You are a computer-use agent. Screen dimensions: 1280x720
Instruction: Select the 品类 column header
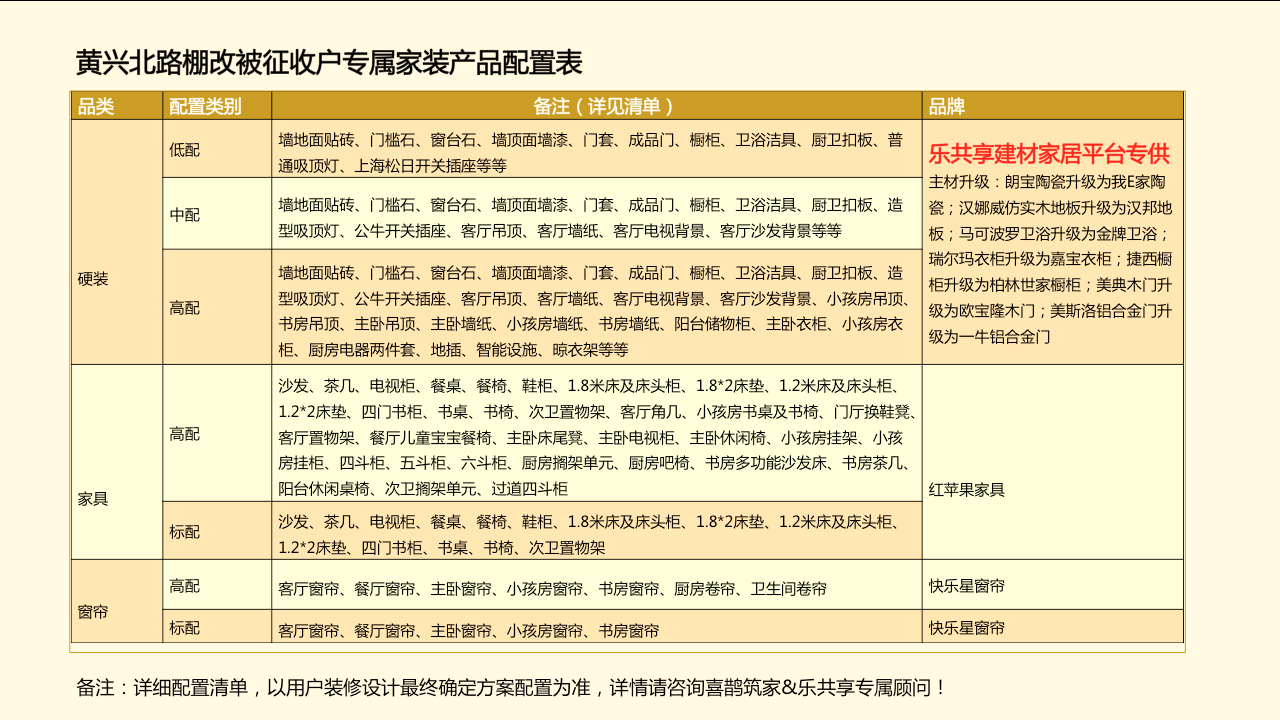[x=96, y=106]
